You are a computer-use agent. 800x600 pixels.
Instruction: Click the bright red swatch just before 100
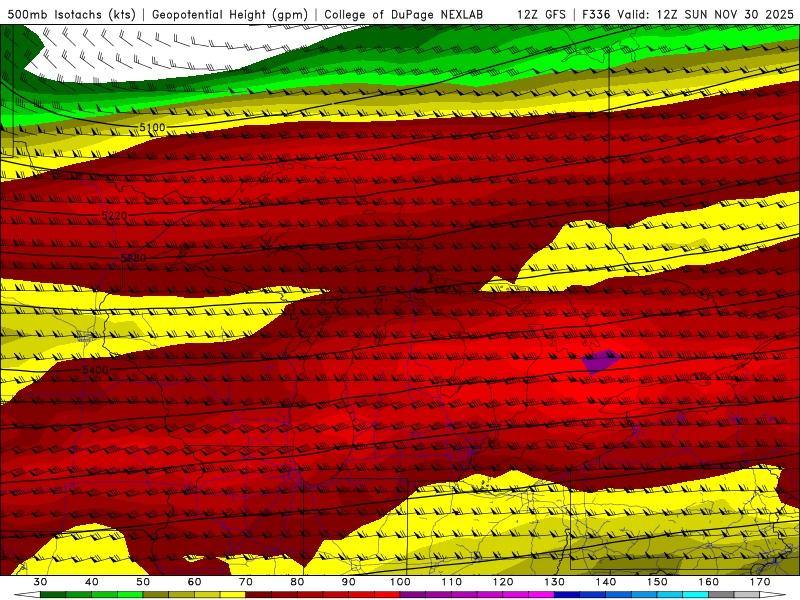[x=387, y=595]
